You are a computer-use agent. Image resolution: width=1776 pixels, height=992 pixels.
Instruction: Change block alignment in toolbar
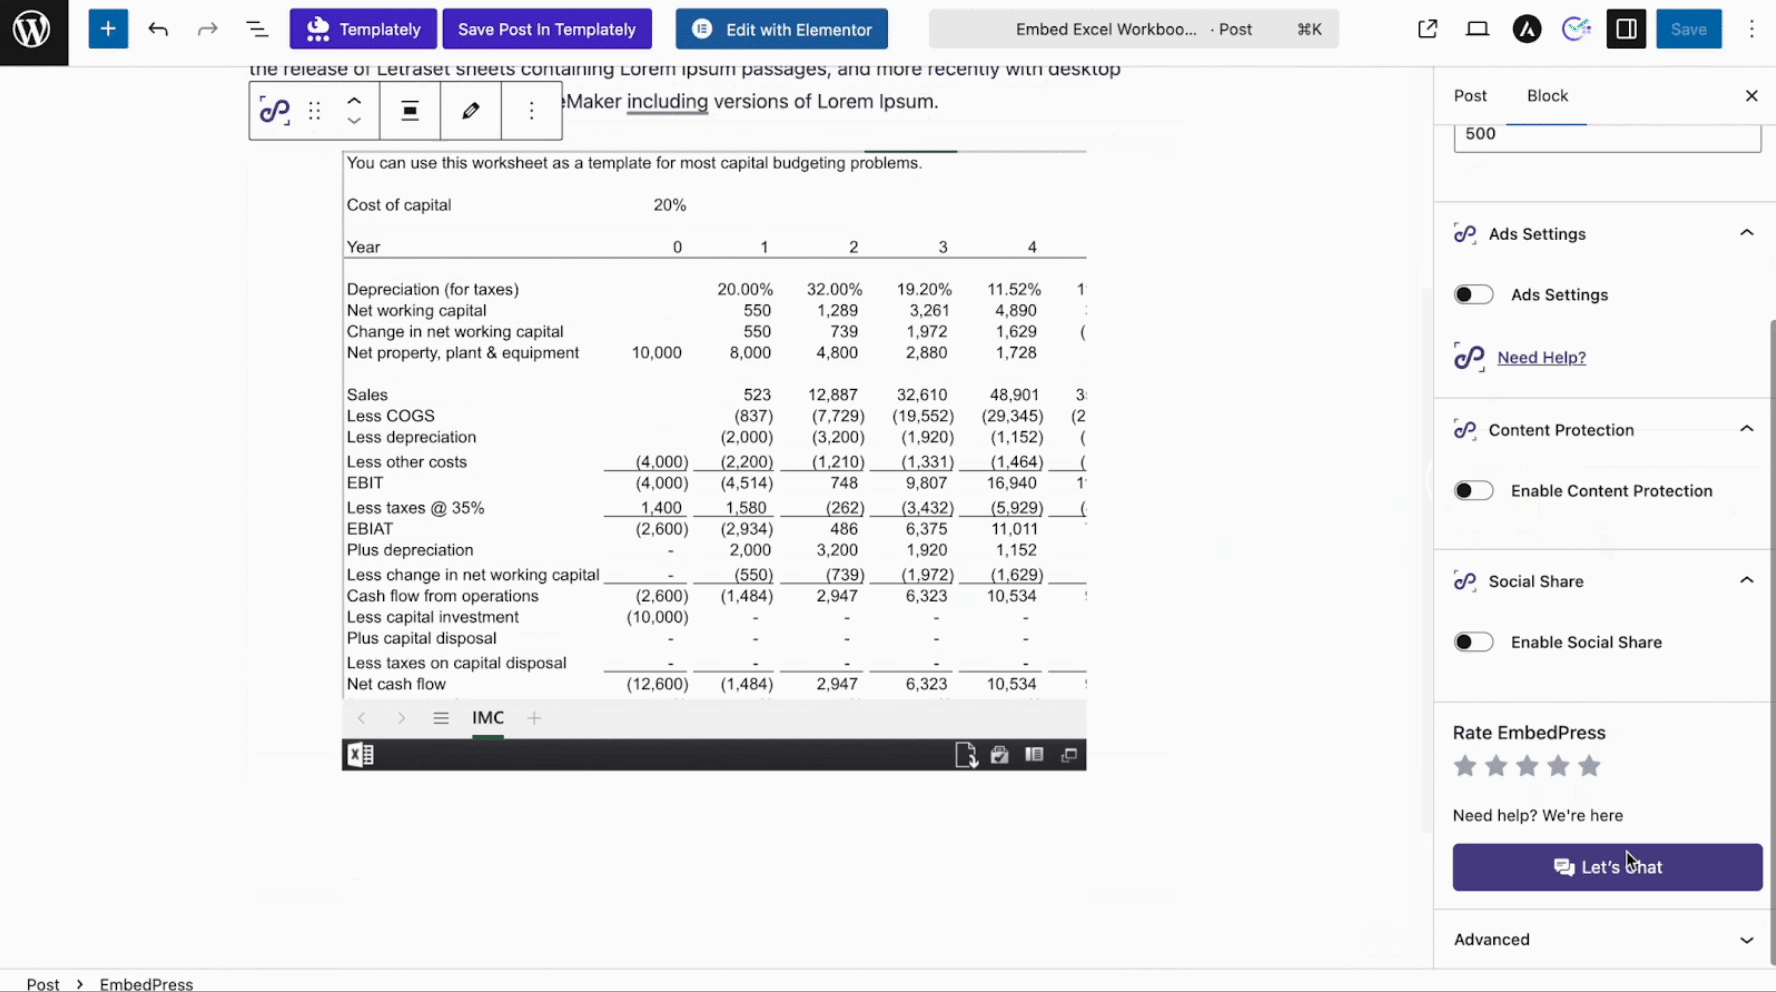[410, 111]
